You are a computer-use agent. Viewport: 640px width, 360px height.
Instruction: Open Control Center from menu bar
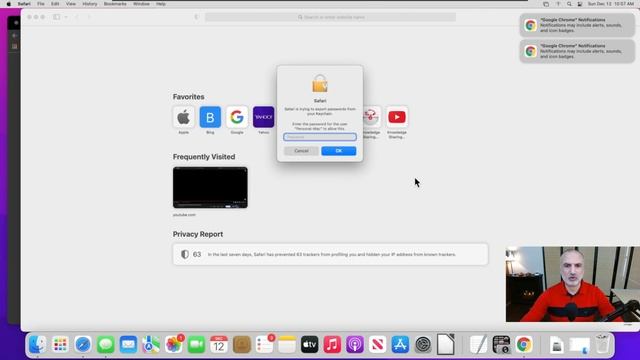click(x=580, y=4)
